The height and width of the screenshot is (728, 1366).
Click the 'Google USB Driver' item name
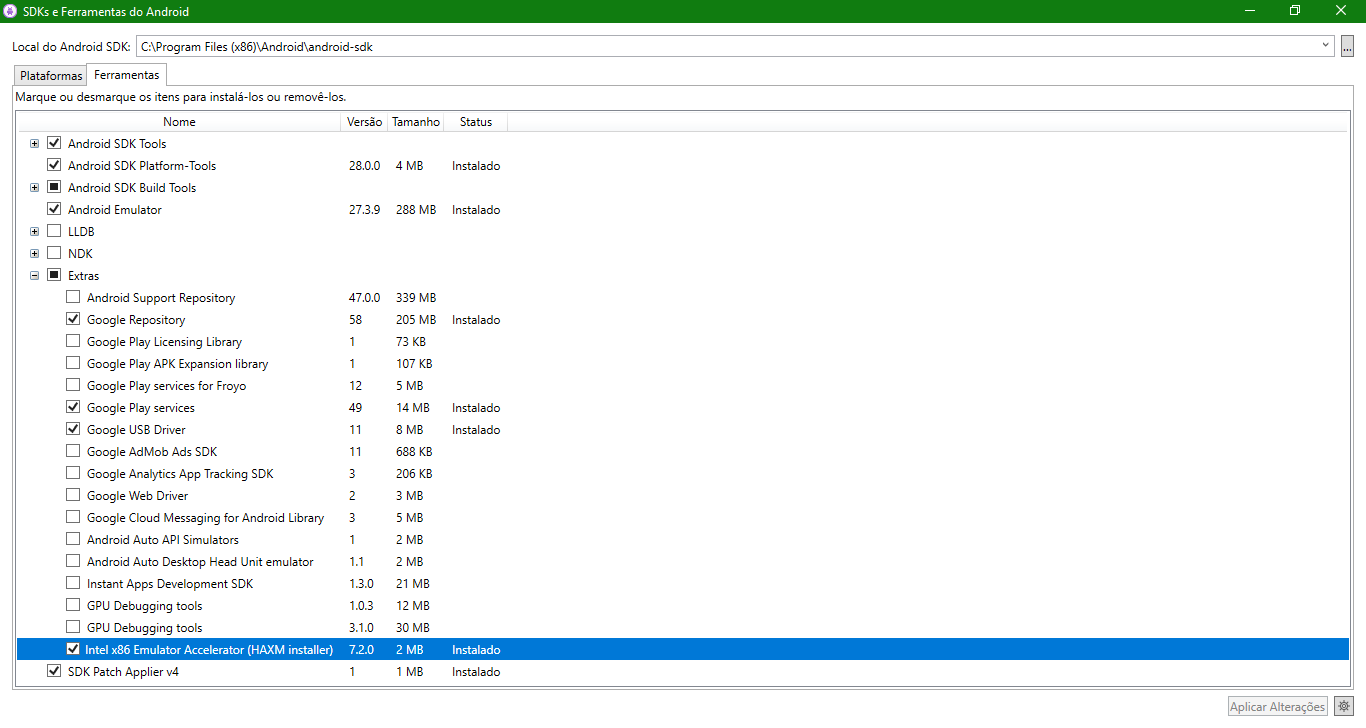click(x=136, y=430)
